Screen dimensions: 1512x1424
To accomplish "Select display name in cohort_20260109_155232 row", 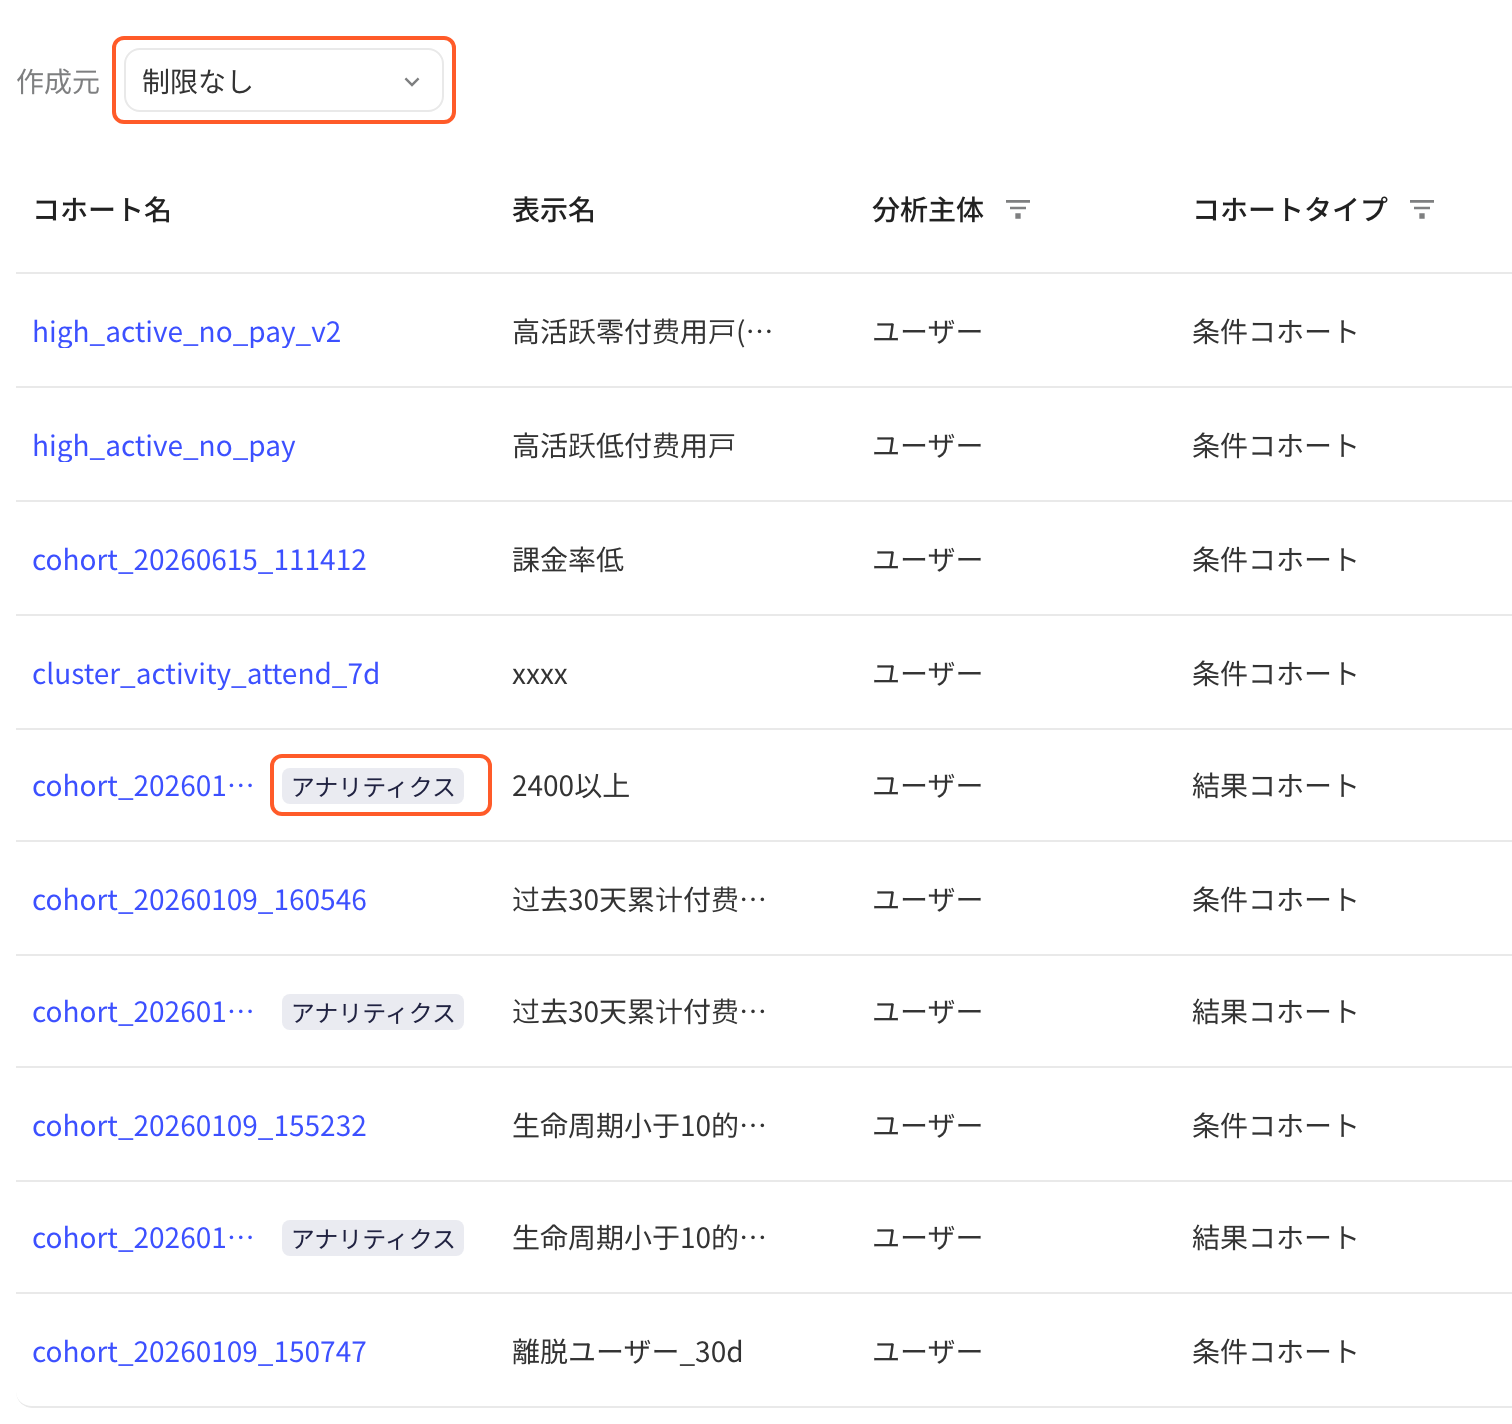I will pyautogui.click(x=639, y=1126).
